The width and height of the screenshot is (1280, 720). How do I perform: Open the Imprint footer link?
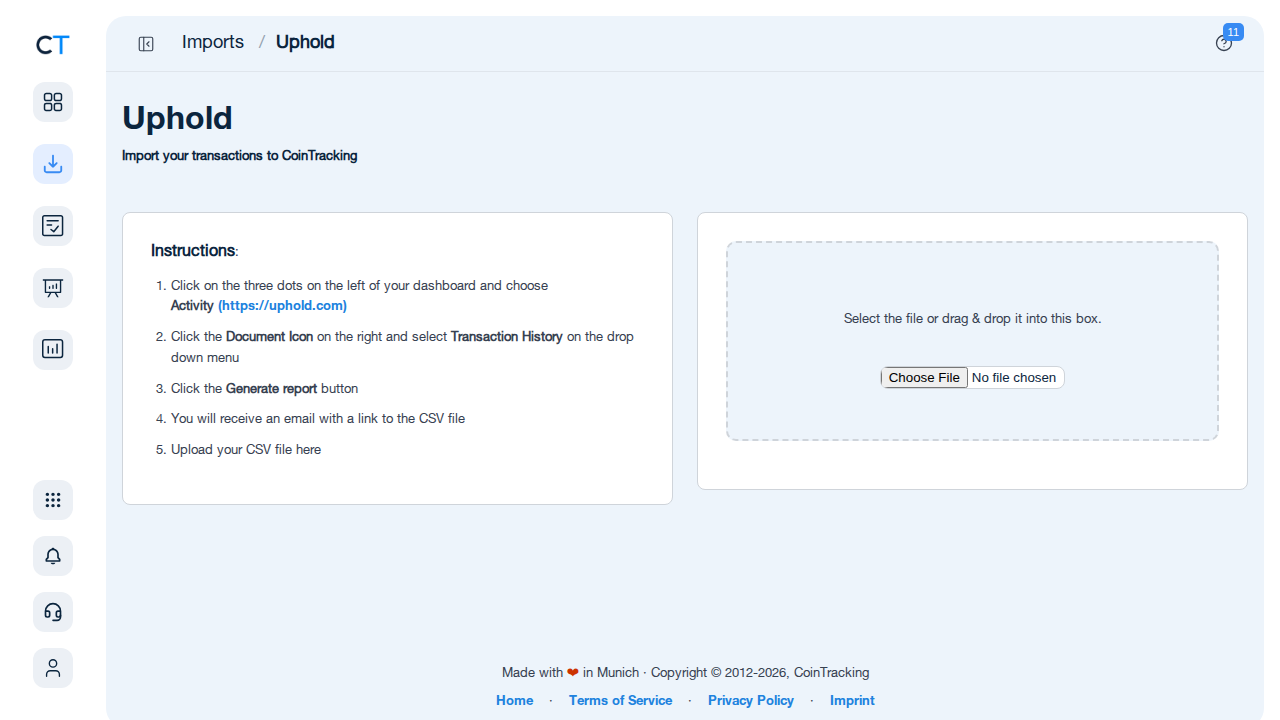852,700
